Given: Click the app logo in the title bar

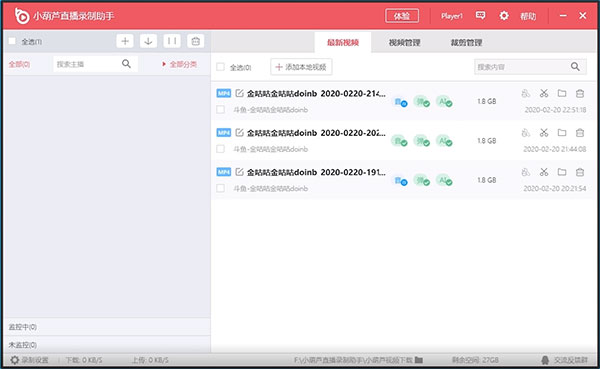Looking at the screenshot, I should 21,16.
